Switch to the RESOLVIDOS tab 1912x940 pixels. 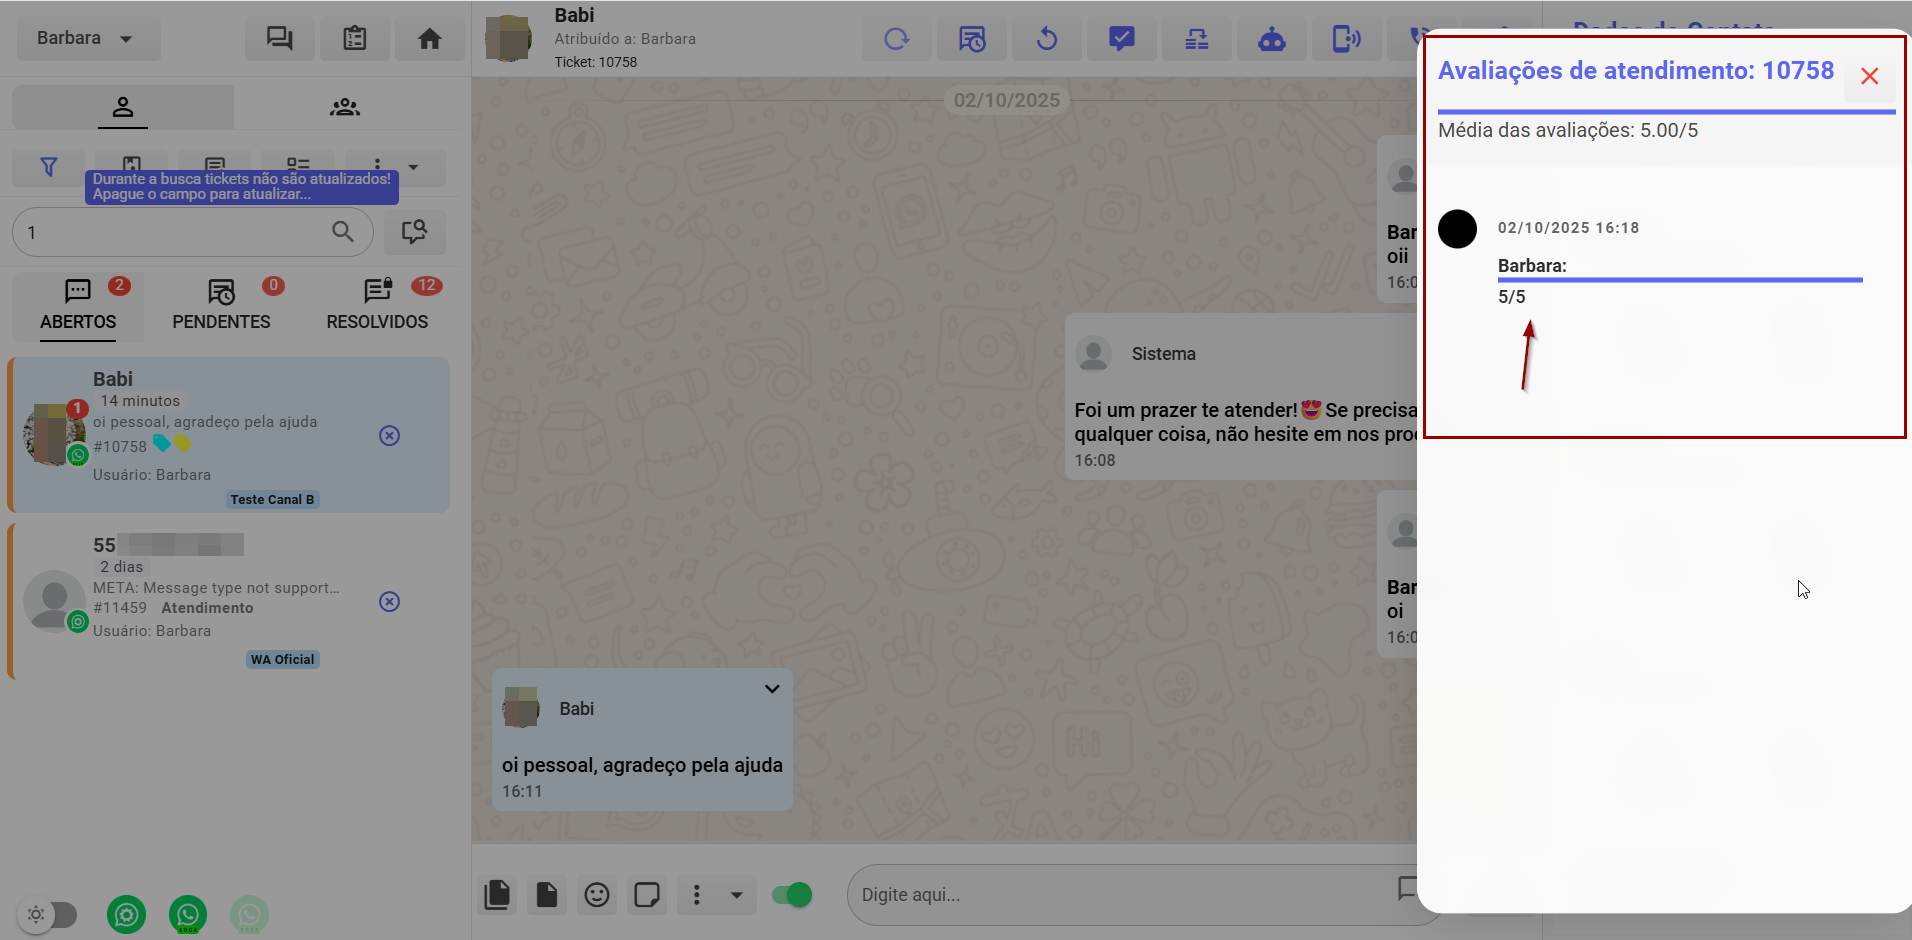coord(377,306)
